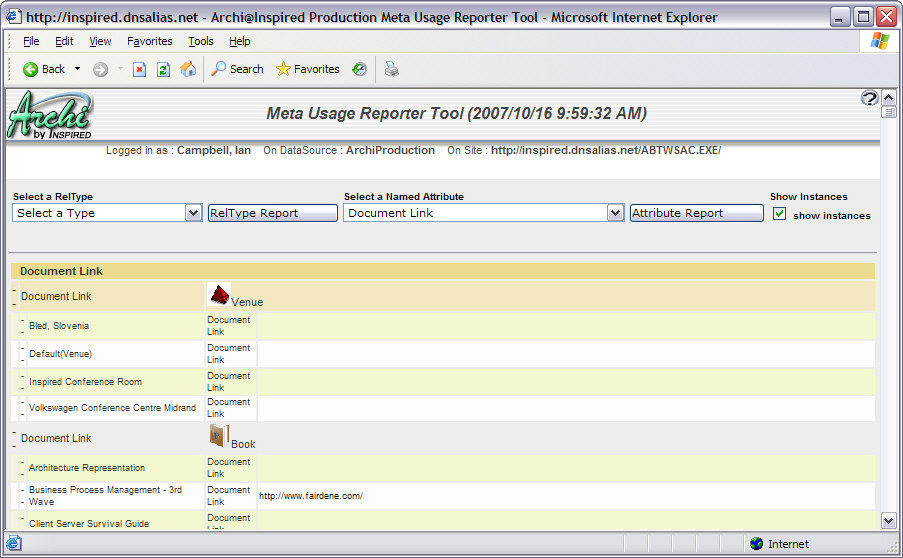Open the Document Link attribute dropdown
This screenshot has height=558, width=903.
(x=615, y=213)
